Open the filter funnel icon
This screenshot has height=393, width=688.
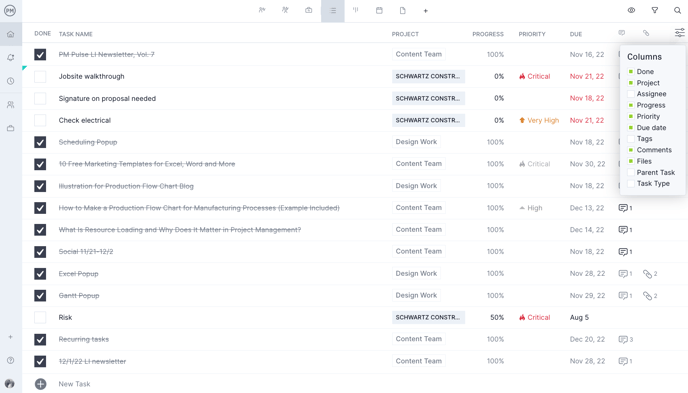pyautogui.click(x=655, y=10)
